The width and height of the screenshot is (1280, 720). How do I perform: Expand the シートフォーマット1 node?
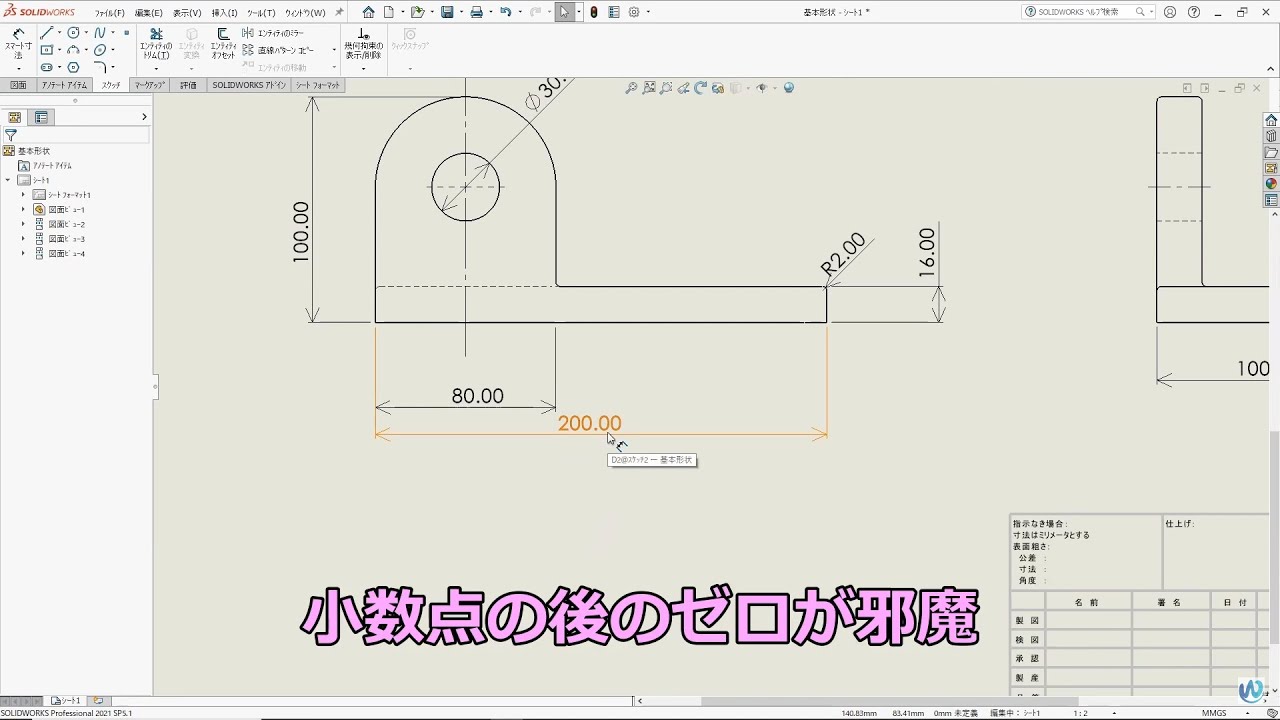(23, 195)
